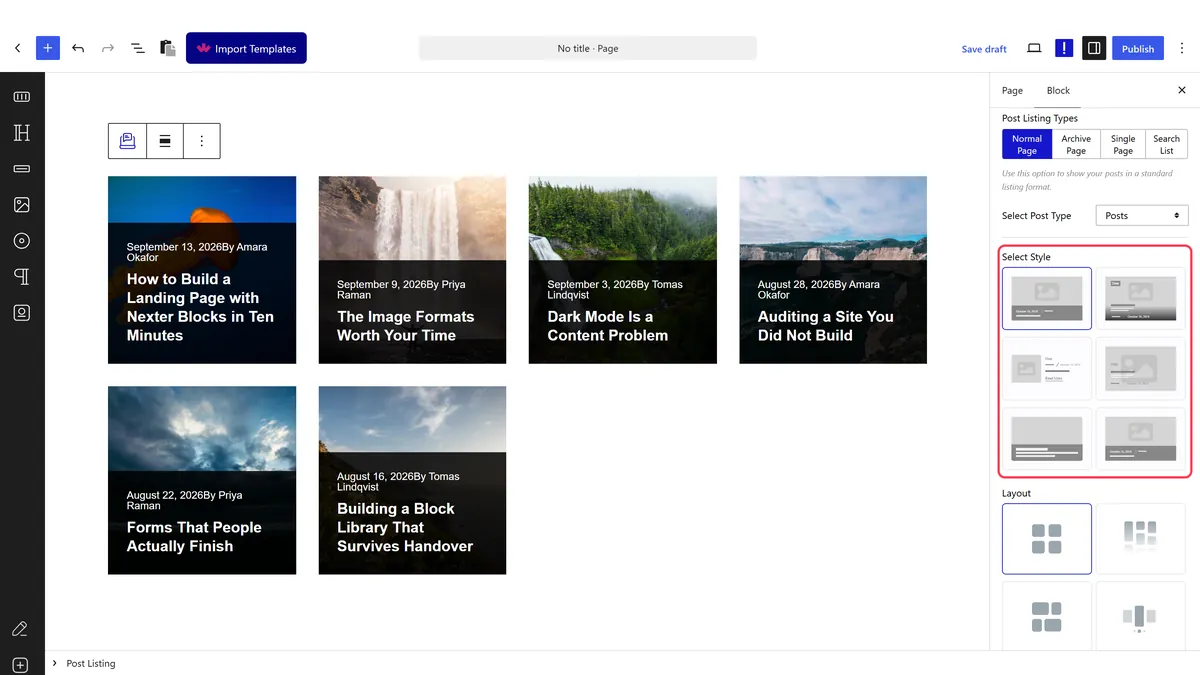The height and width of the screenshot is (675, 1200).
Task: Select Single Page listing type
Action: pos(1123,144)
